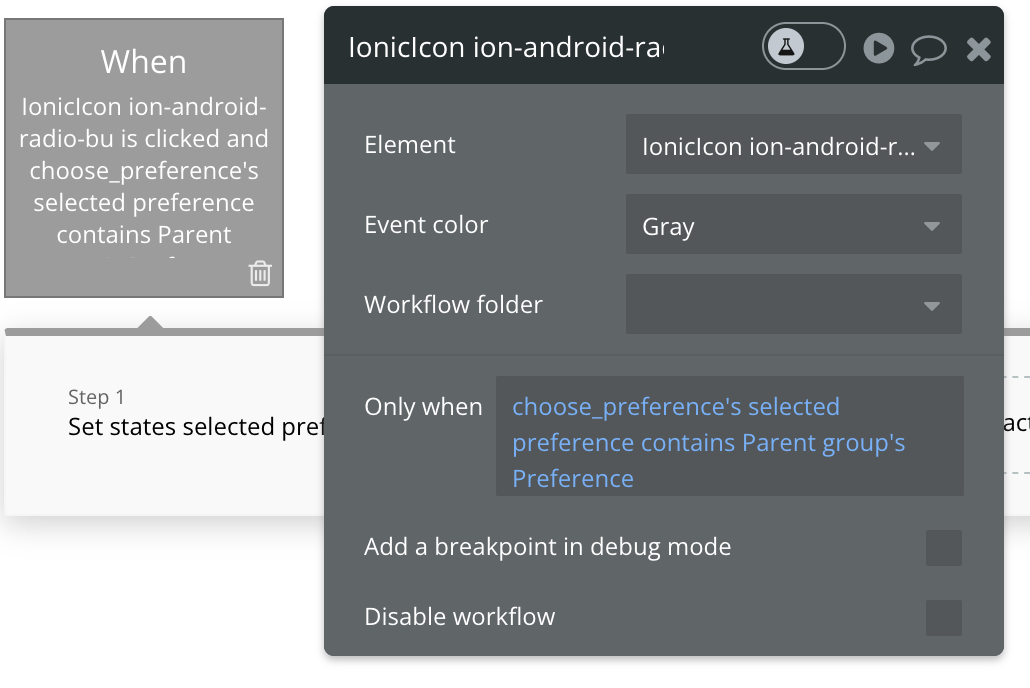Viewport: 1030px width, 688px height.
Task: Toggle the experimental flask switch
Action: click(x=803, y=47)
